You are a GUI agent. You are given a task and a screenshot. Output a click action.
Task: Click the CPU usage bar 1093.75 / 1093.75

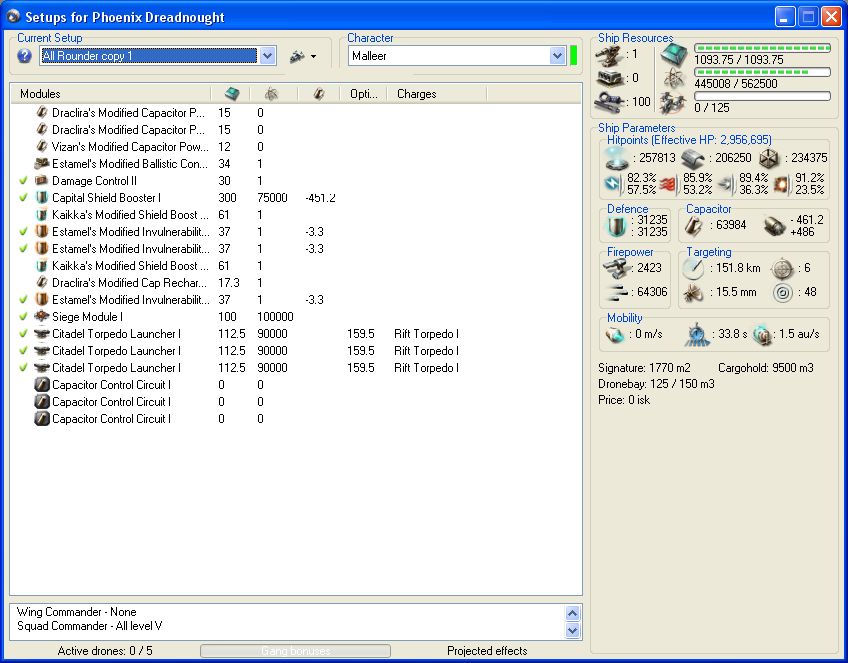click(x=762, y=48)
